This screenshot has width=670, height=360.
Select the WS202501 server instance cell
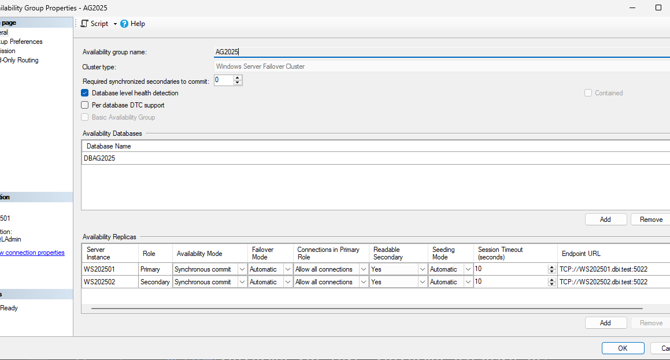click(110, 269)
